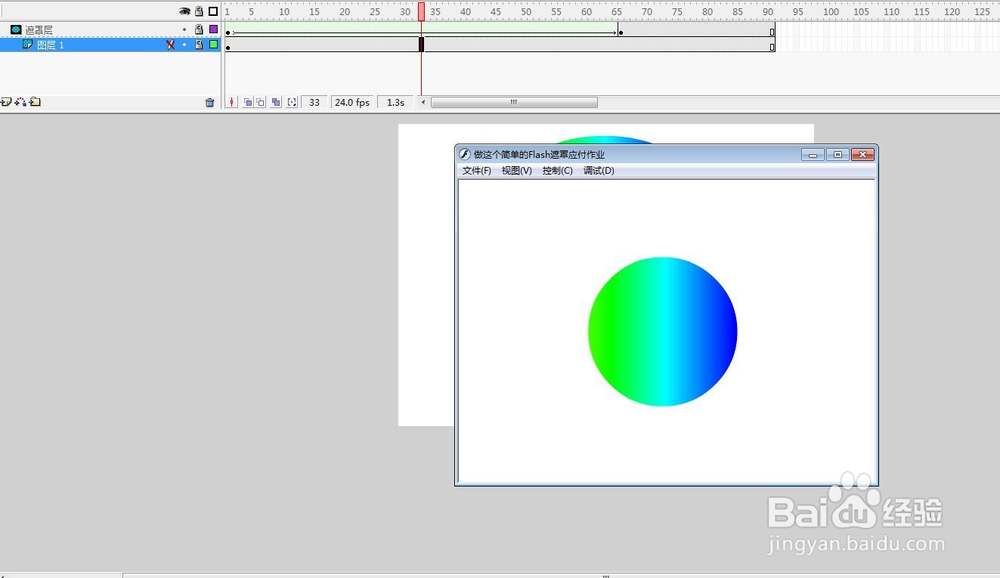Screen dimensions: 1000x578
Task: Click frame number 100 on timeline ruler
Action: click(x=831, y=11)
